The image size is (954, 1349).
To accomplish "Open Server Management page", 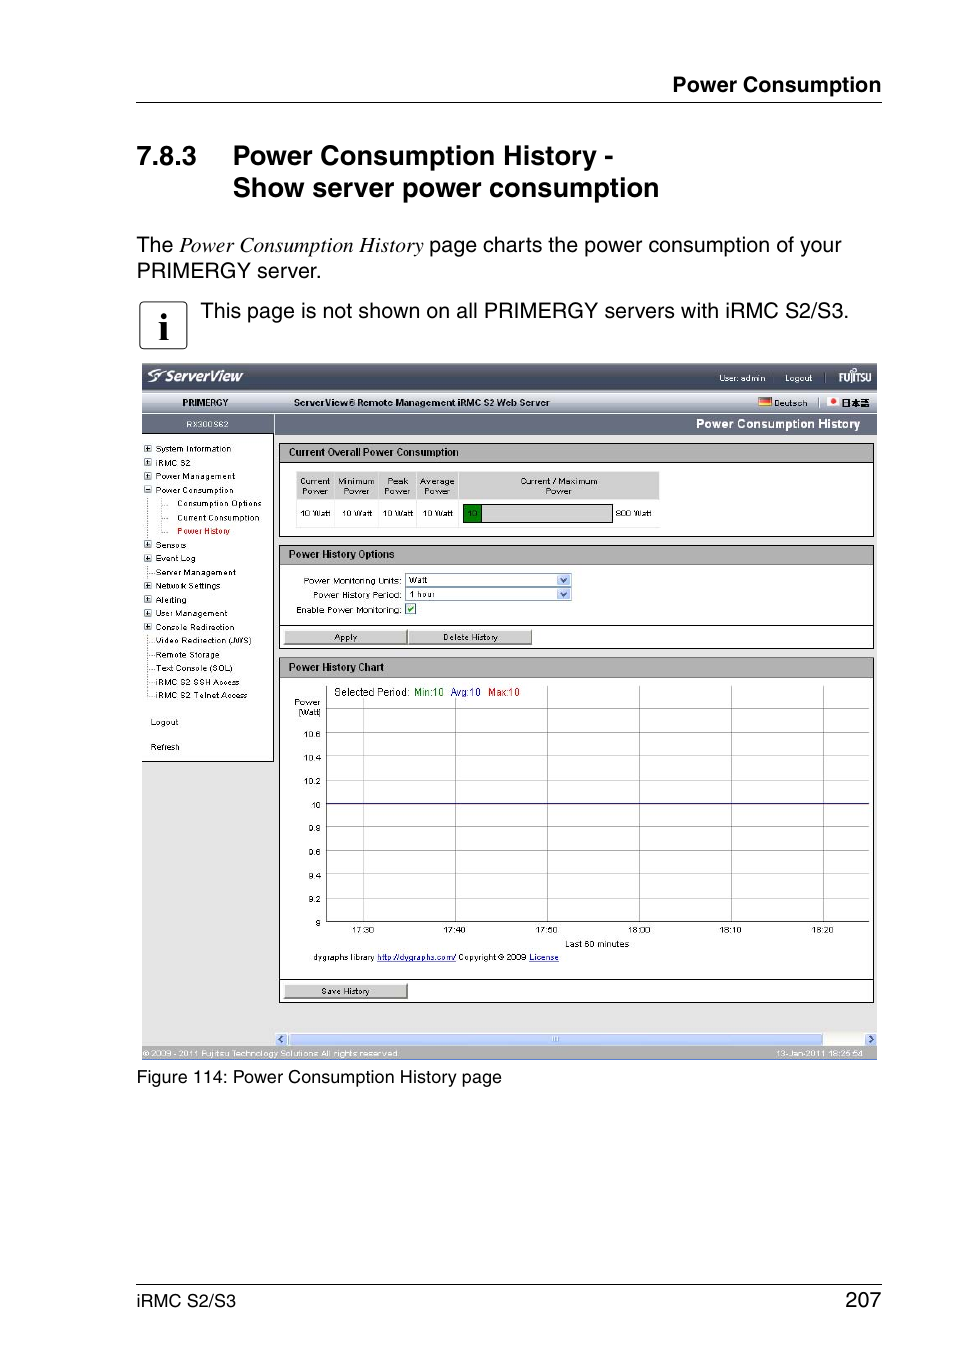I will [196, 572].
